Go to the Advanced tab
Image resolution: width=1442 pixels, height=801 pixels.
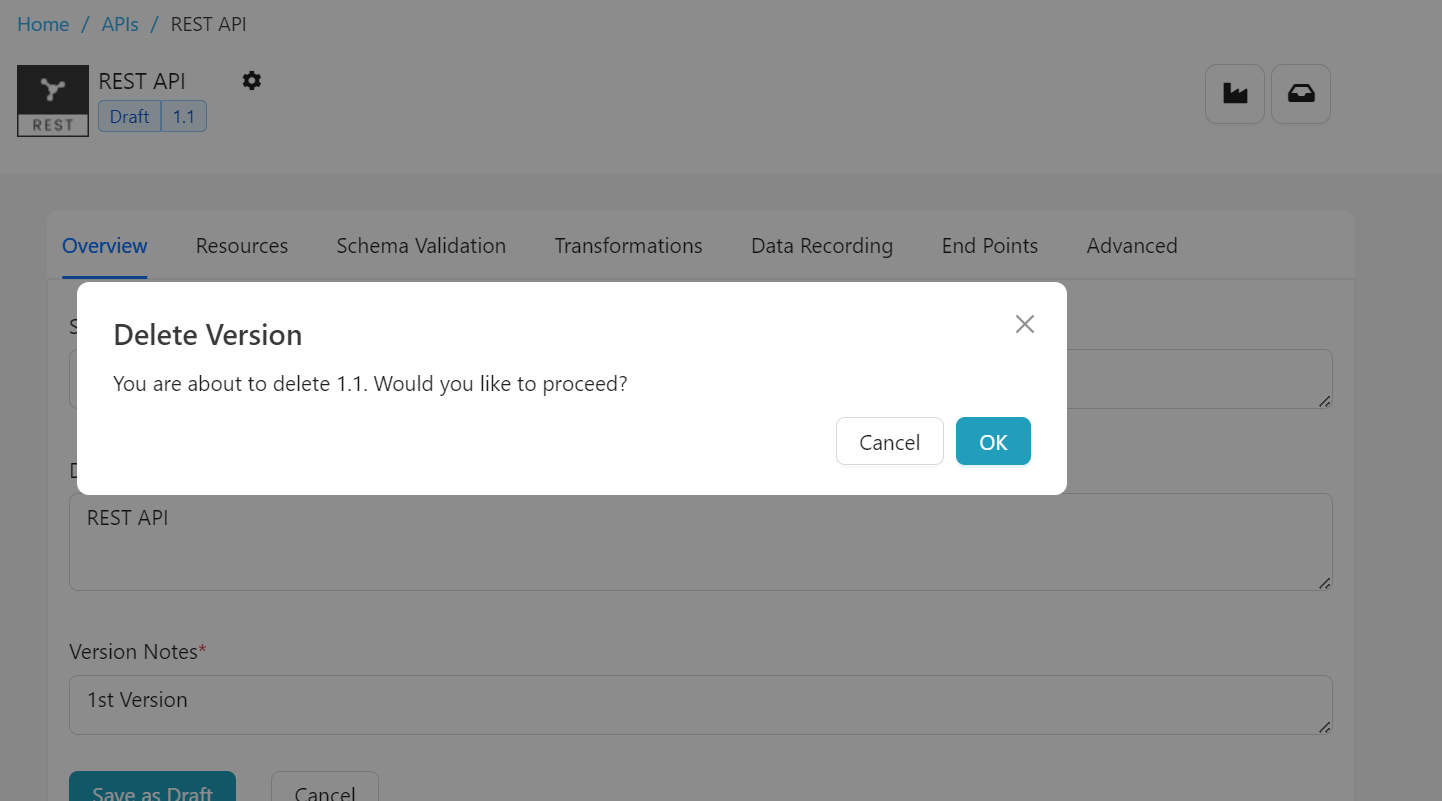(x=1132, y=246)
